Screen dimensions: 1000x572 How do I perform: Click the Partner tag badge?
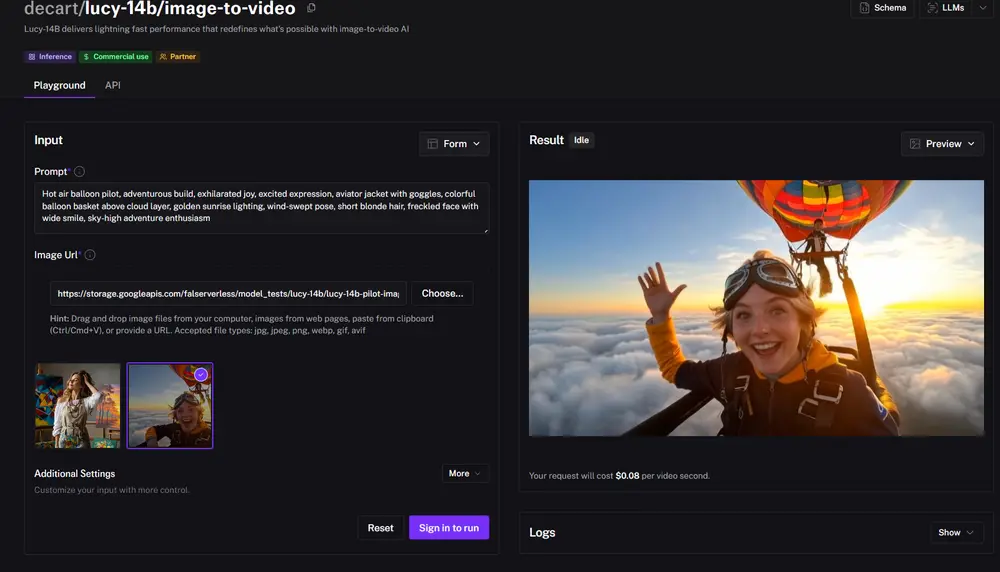click(x=178, y=57)
